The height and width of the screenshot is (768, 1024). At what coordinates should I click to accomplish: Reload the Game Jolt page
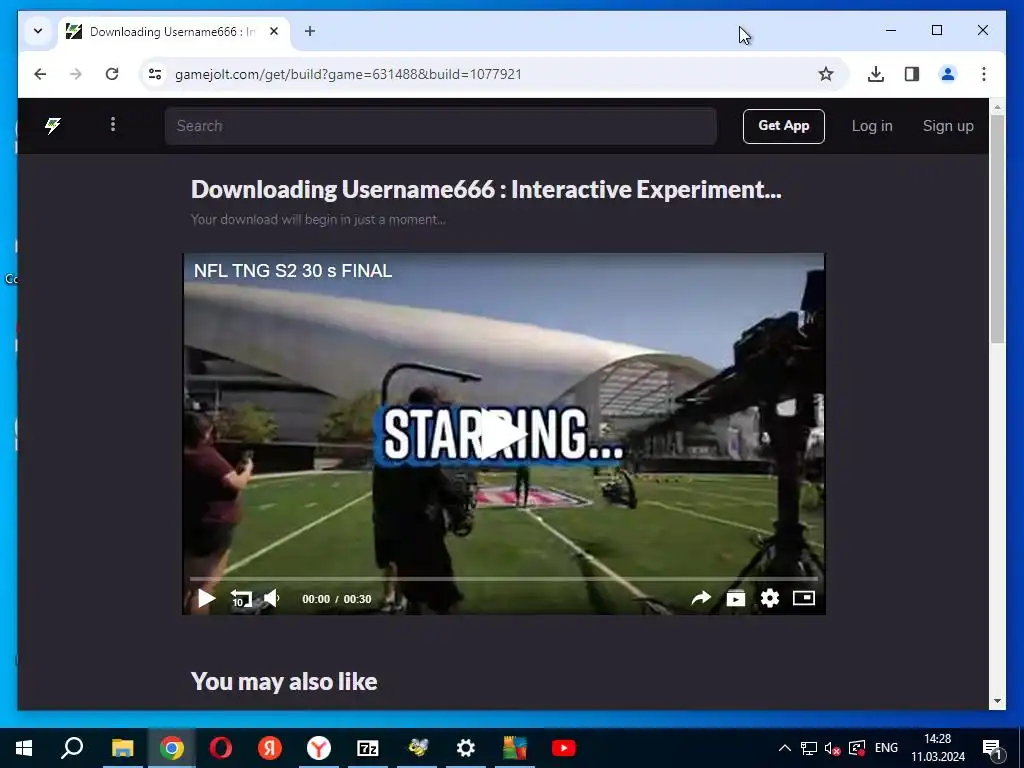112,74
